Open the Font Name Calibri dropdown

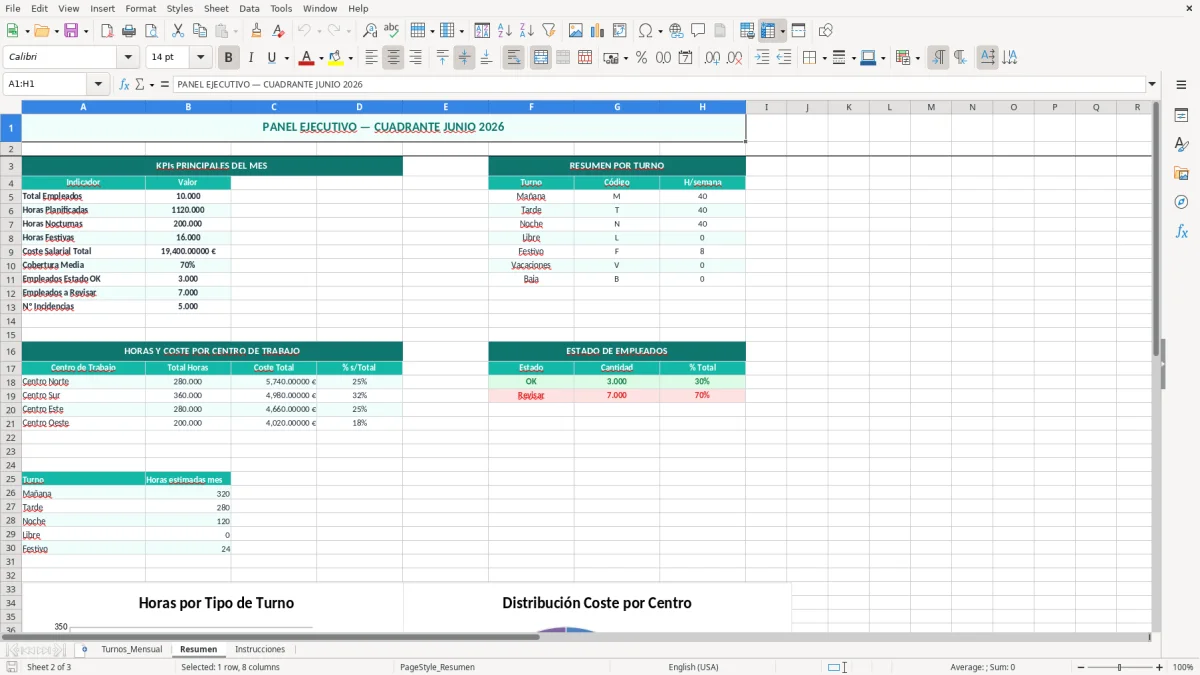[x=128, y=58]
